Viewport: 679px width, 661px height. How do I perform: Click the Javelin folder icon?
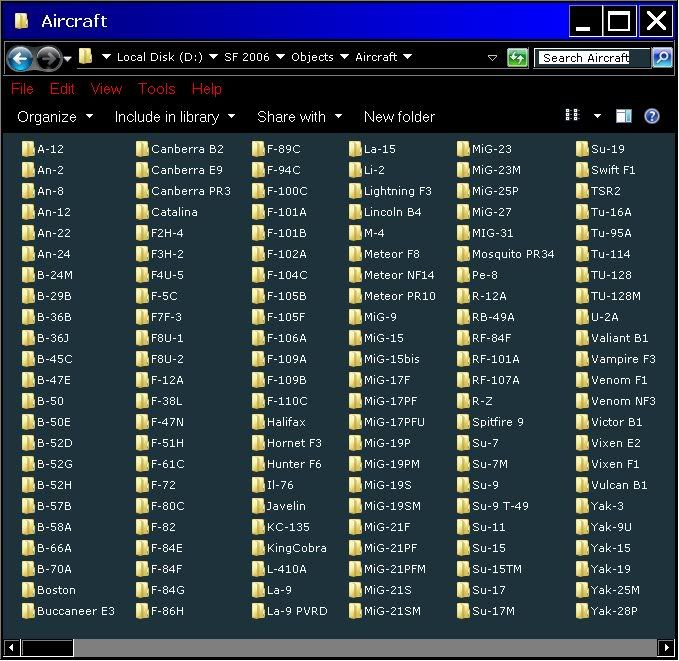click(x=258, y=506)
